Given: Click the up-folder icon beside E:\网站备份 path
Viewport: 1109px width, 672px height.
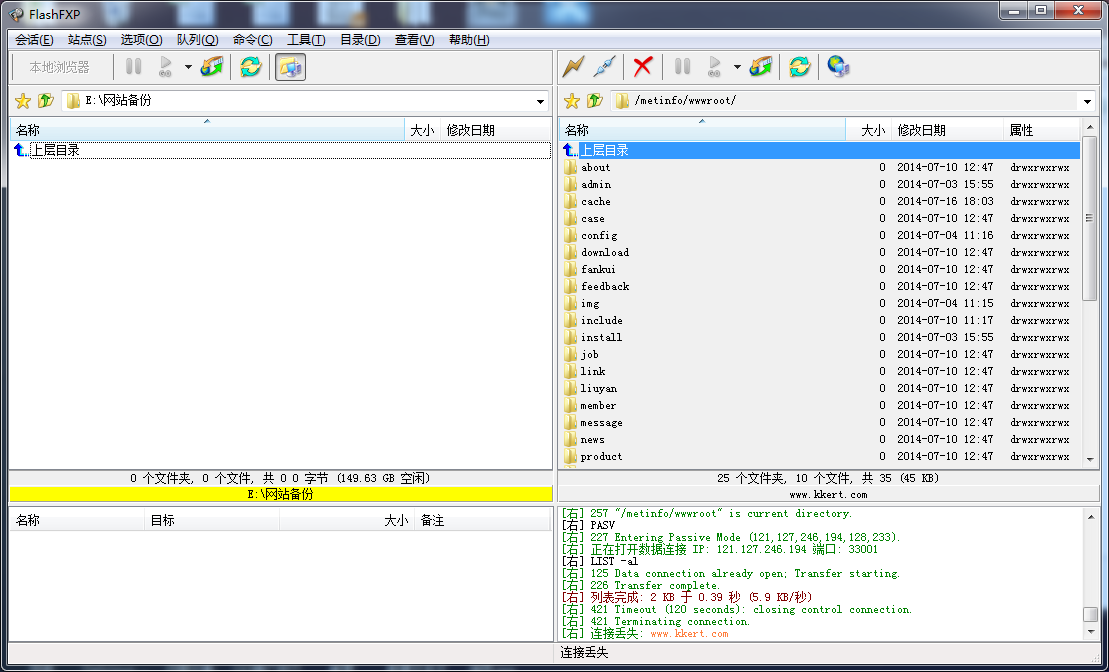Looking at the screenshot, I should coord(46,101).
